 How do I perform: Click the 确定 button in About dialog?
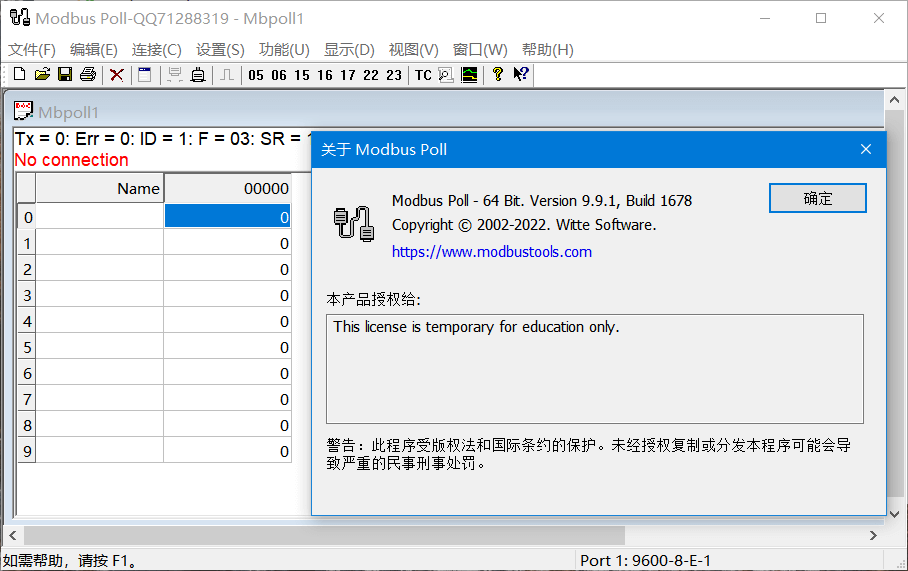818,199
